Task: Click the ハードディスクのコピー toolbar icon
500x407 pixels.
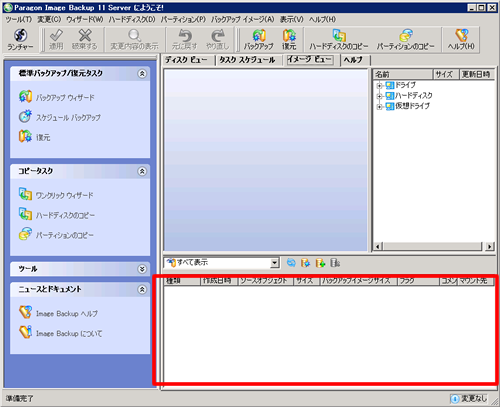Action: click(x=339, y=40)
